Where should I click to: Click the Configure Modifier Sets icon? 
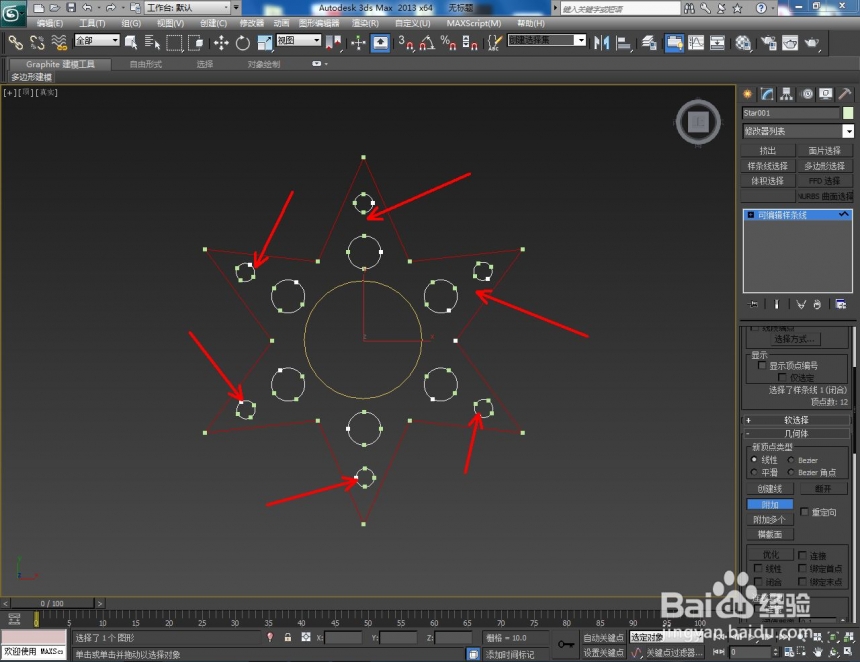840,304
